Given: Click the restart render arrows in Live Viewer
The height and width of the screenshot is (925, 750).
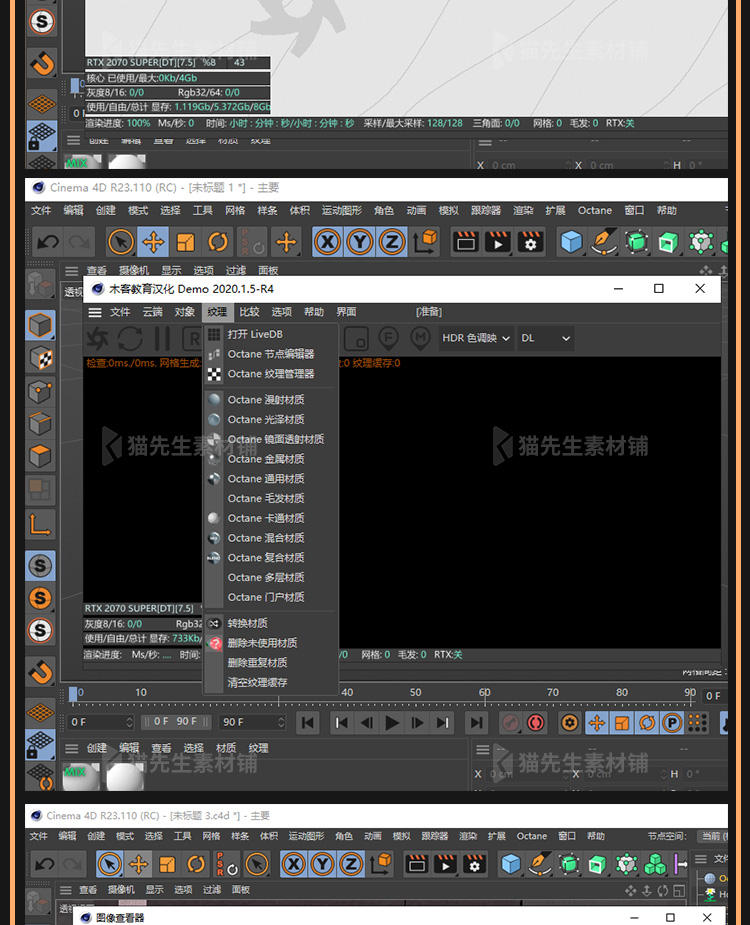Looking at the screenshot, I should [x=129, y=339].
